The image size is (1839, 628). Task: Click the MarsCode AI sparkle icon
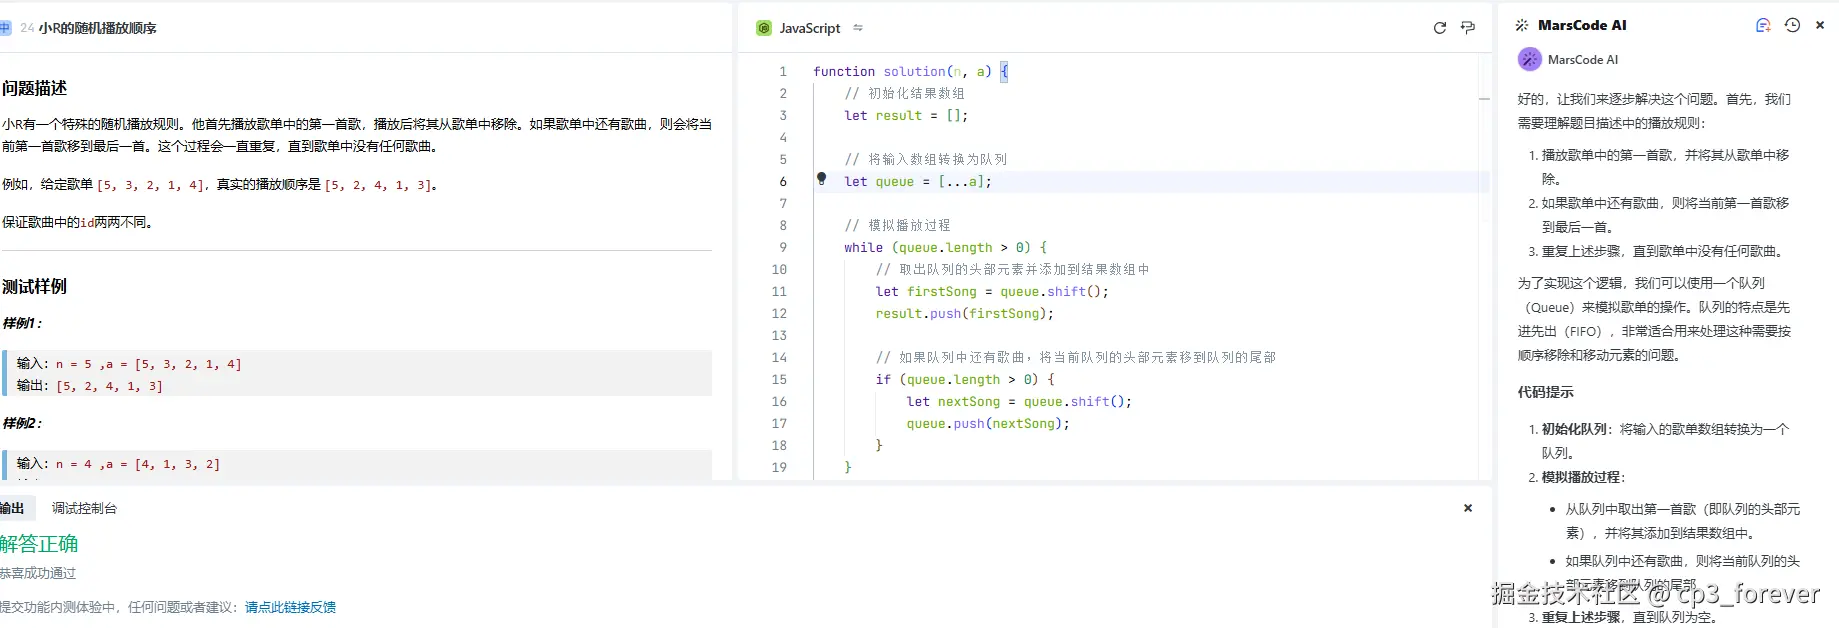coord(1522,26)
